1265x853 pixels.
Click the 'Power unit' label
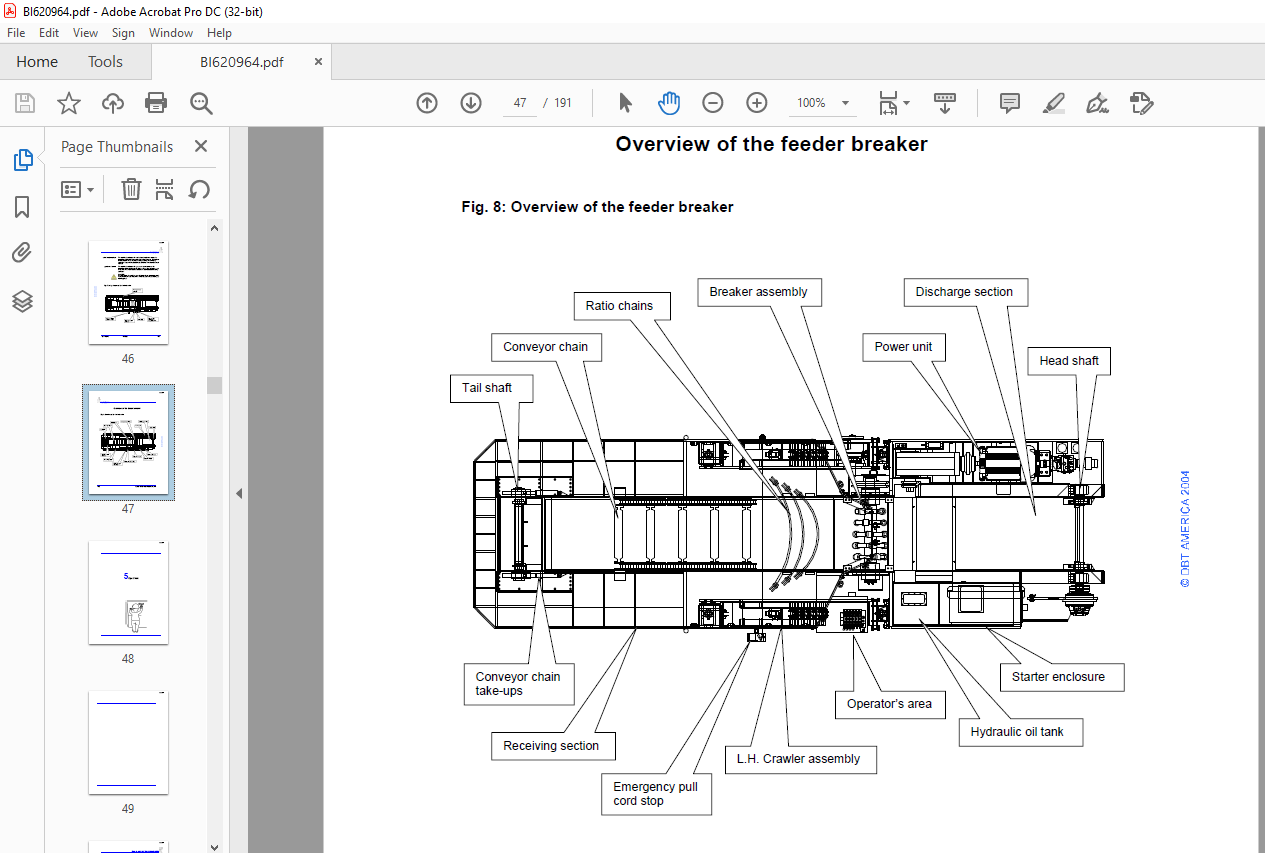(x=904, y=347)
